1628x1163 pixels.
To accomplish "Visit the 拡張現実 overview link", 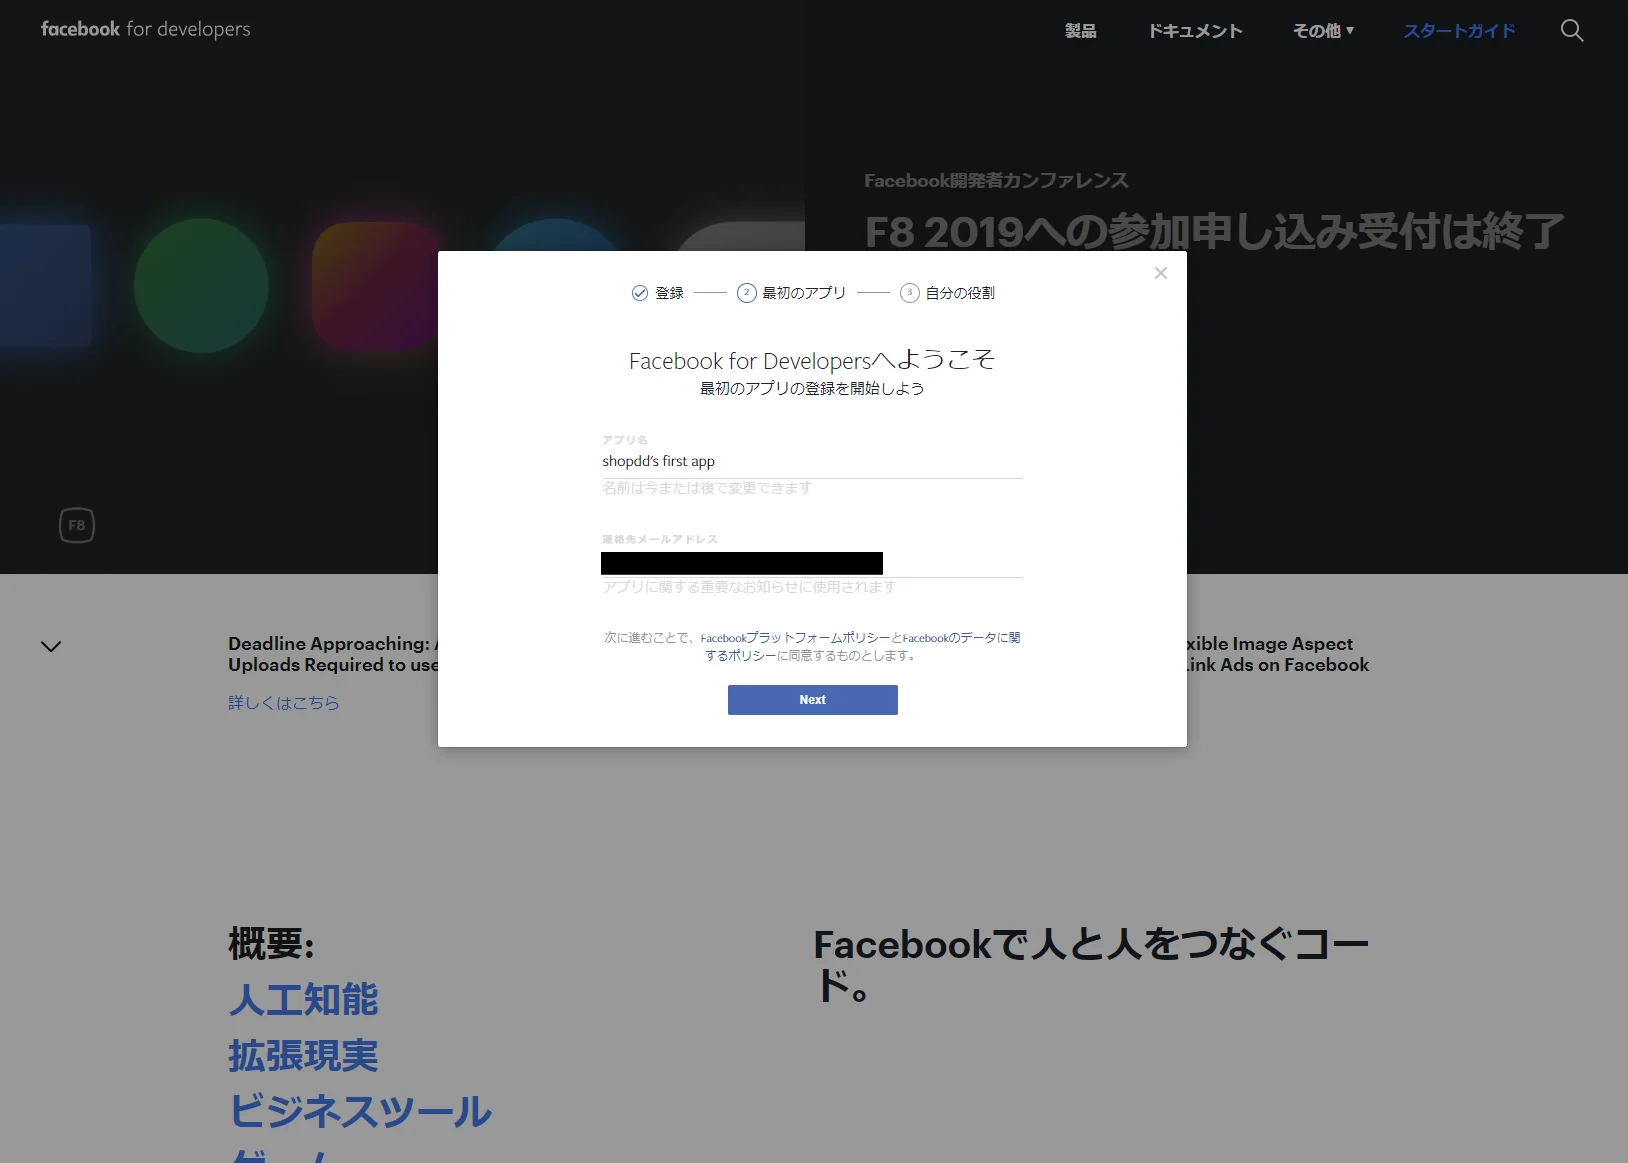I will [303, 1056].
